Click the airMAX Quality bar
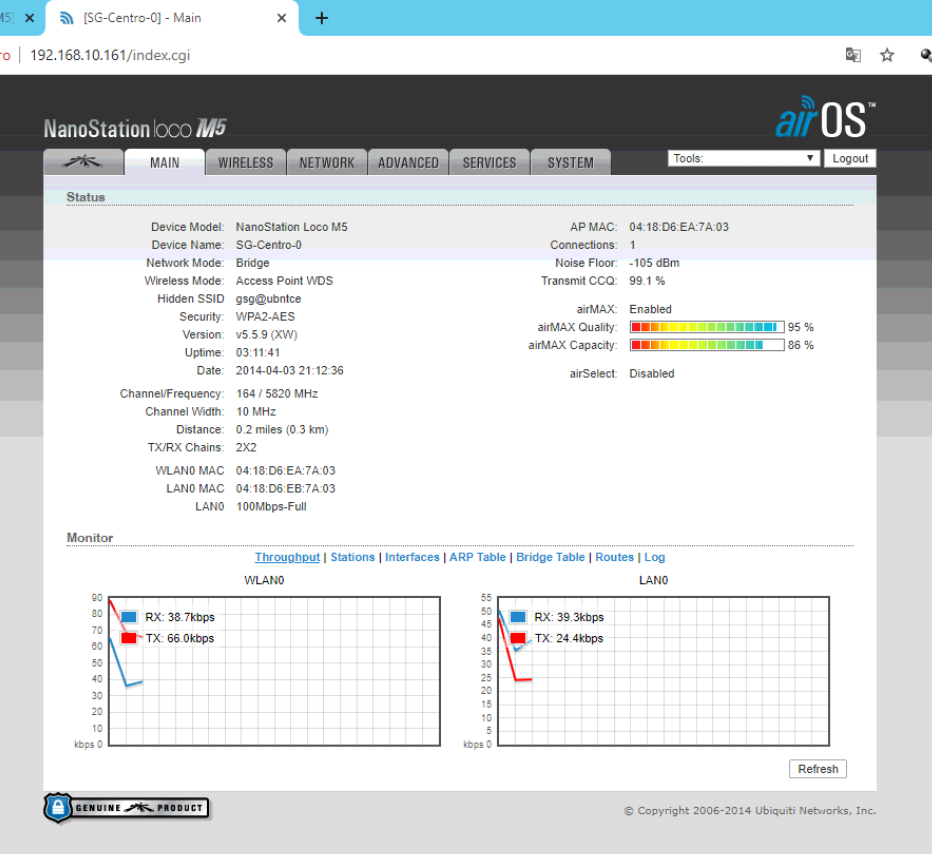 pyautogui.click(x=707, y=327)
